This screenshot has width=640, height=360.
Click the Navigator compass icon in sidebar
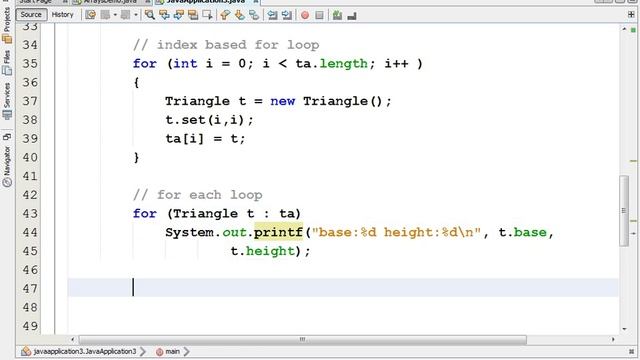point(7,182)
